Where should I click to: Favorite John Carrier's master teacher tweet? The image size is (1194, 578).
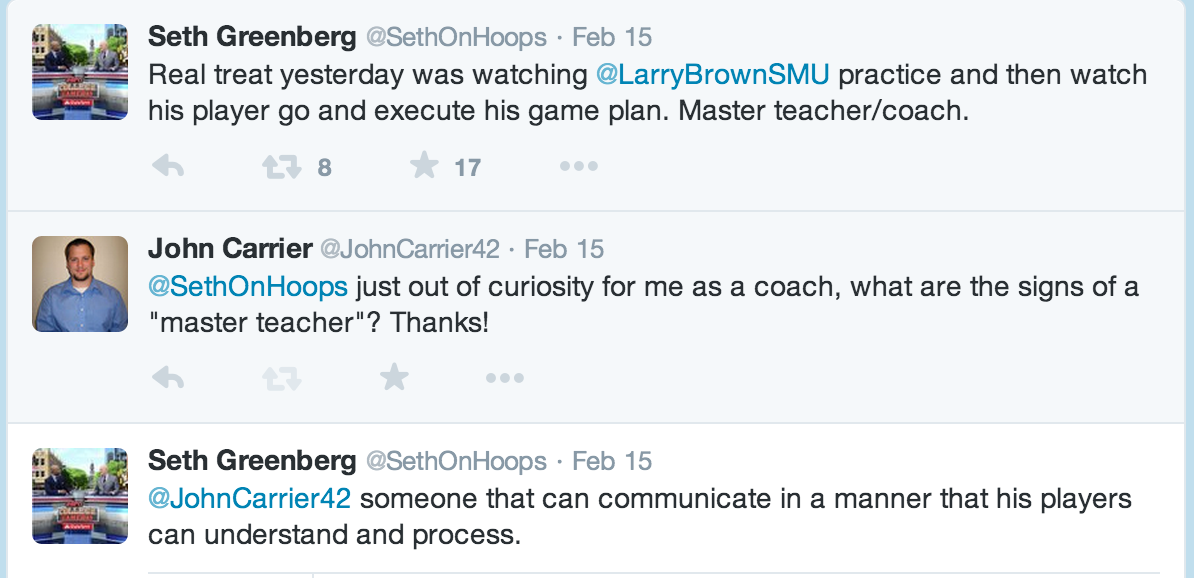tap(395, 377)
